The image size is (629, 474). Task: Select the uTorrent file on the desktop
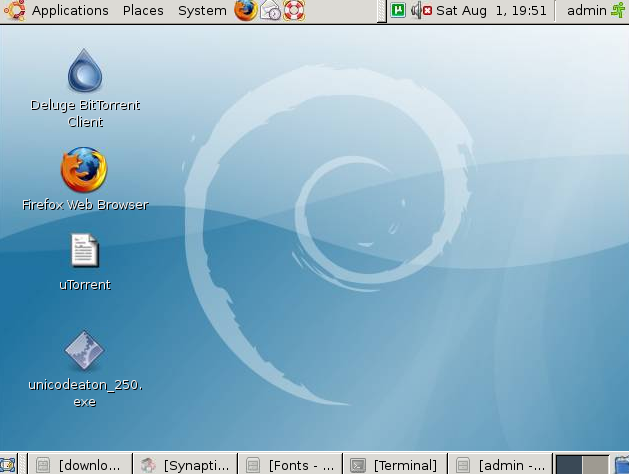(x=84, y=251)
